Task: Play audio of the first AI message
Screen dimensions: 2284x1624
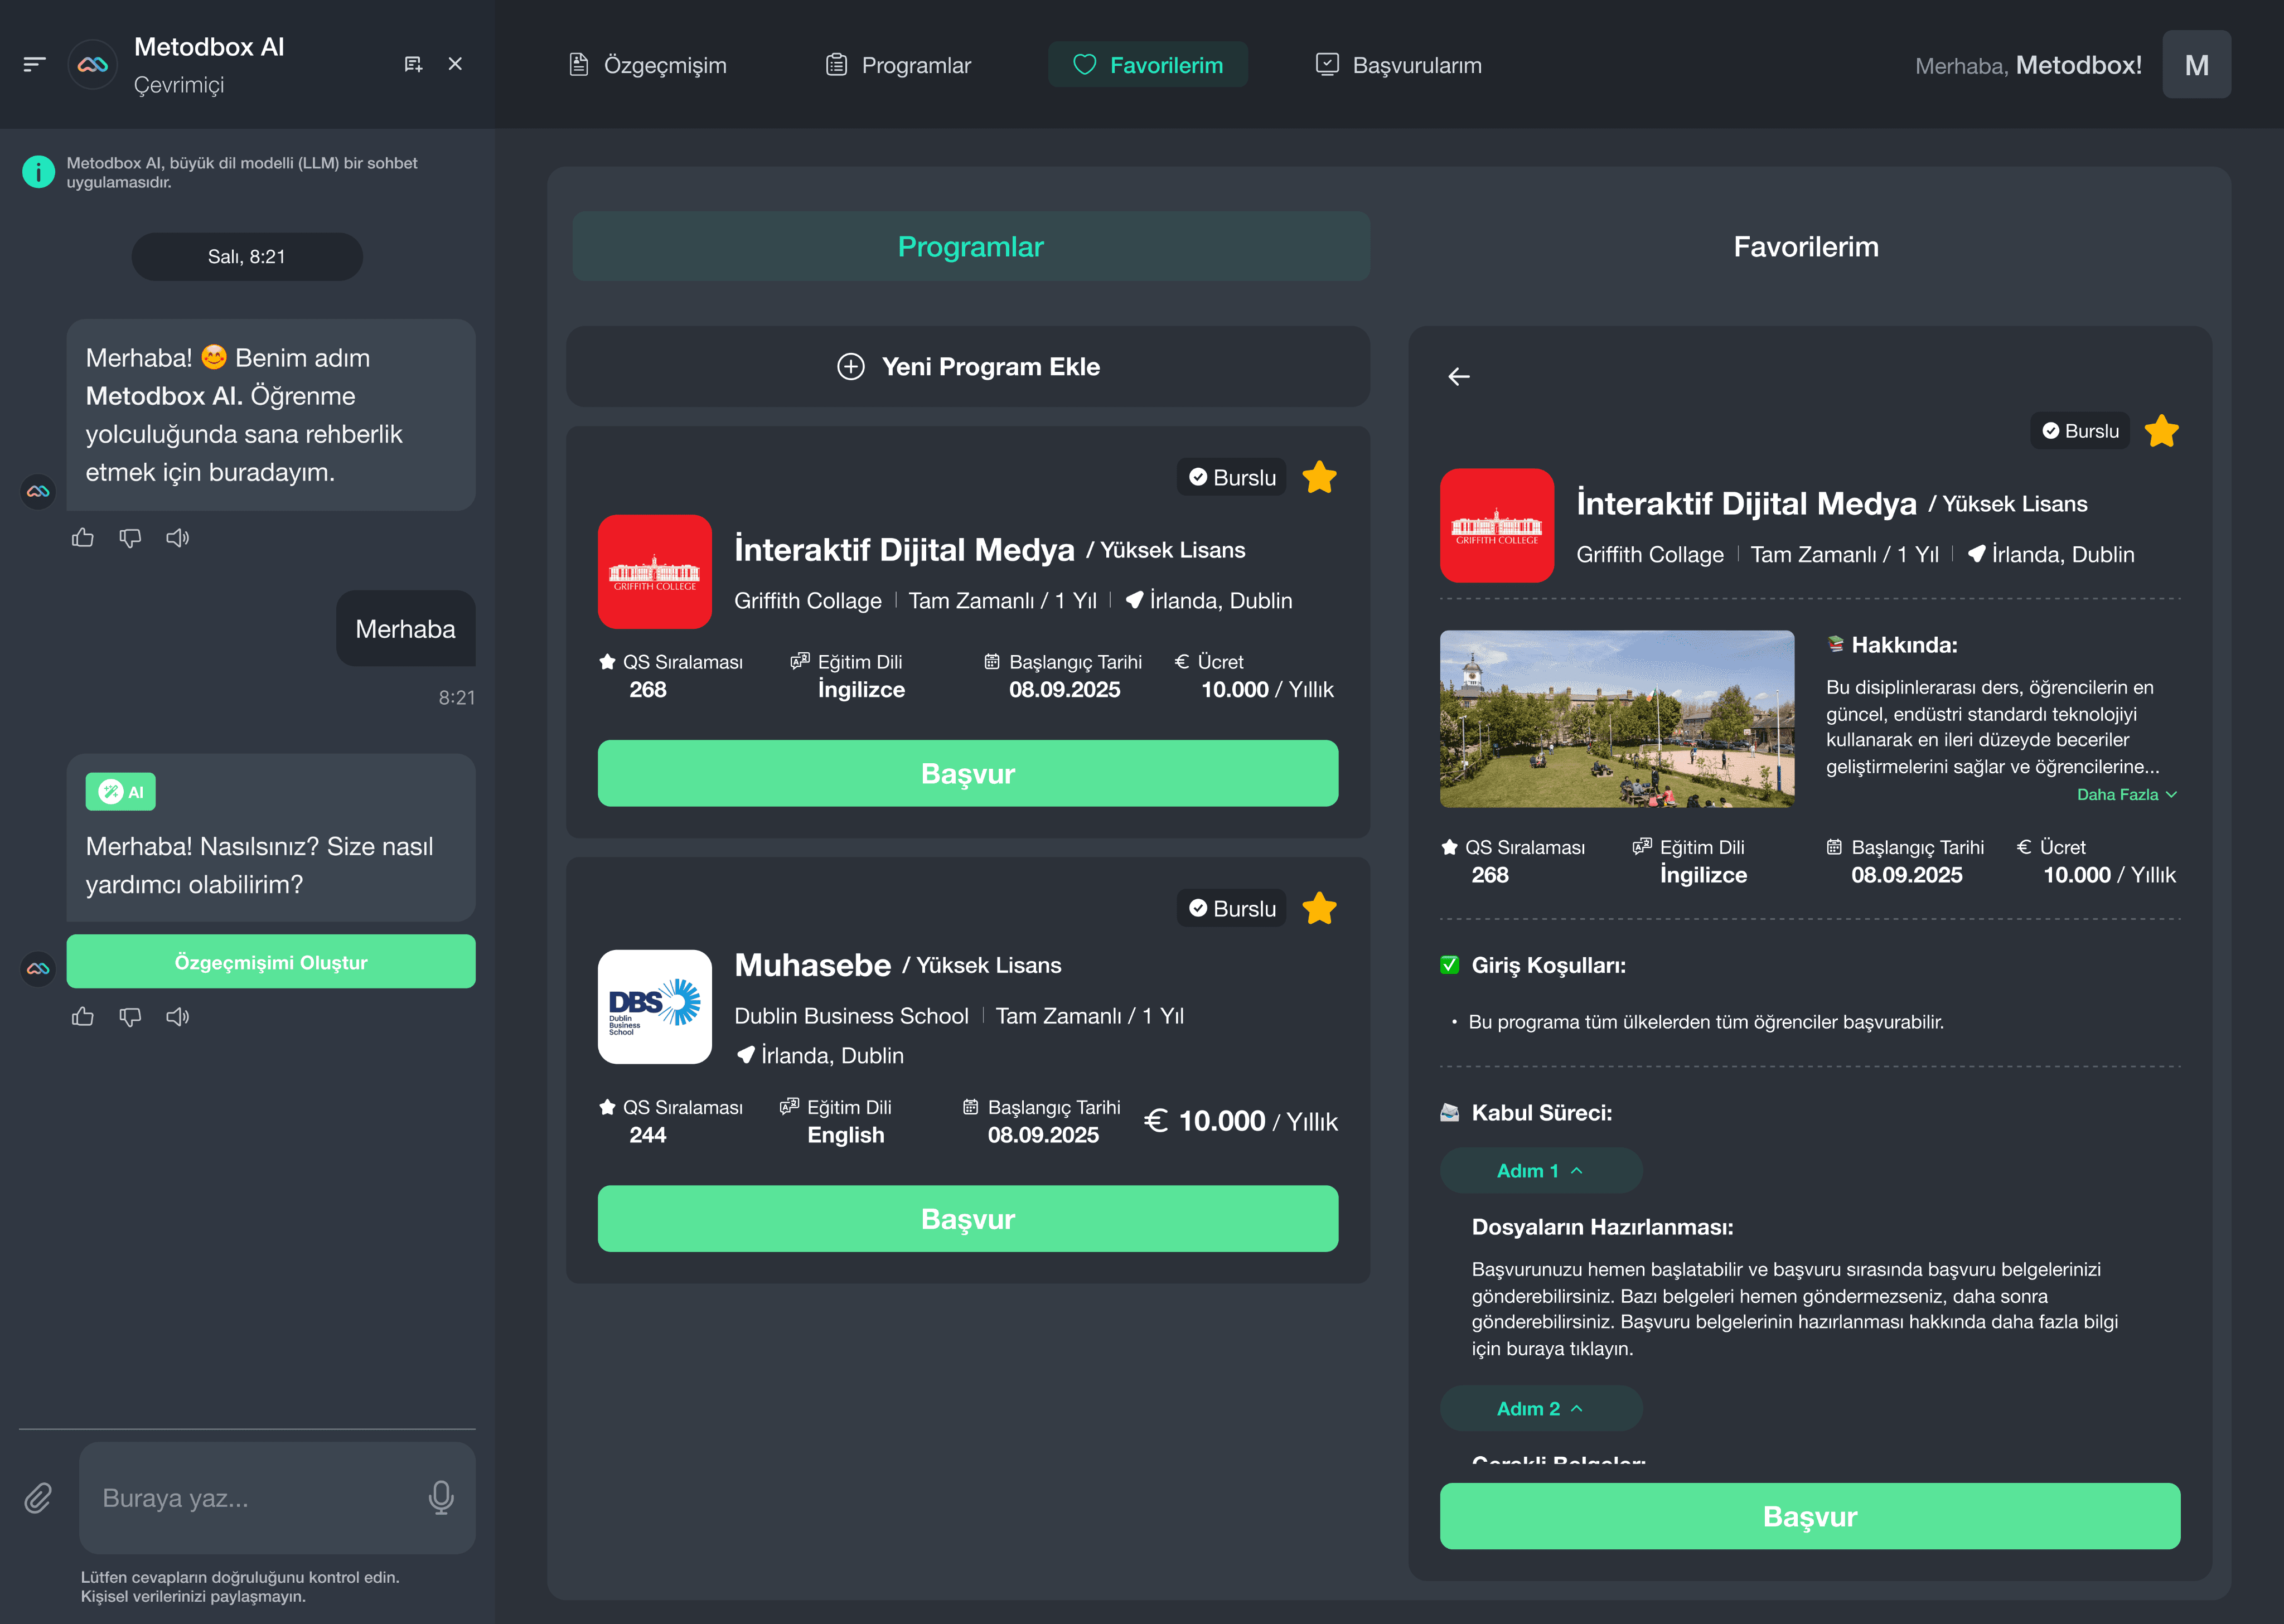Action: coord(177,538)
